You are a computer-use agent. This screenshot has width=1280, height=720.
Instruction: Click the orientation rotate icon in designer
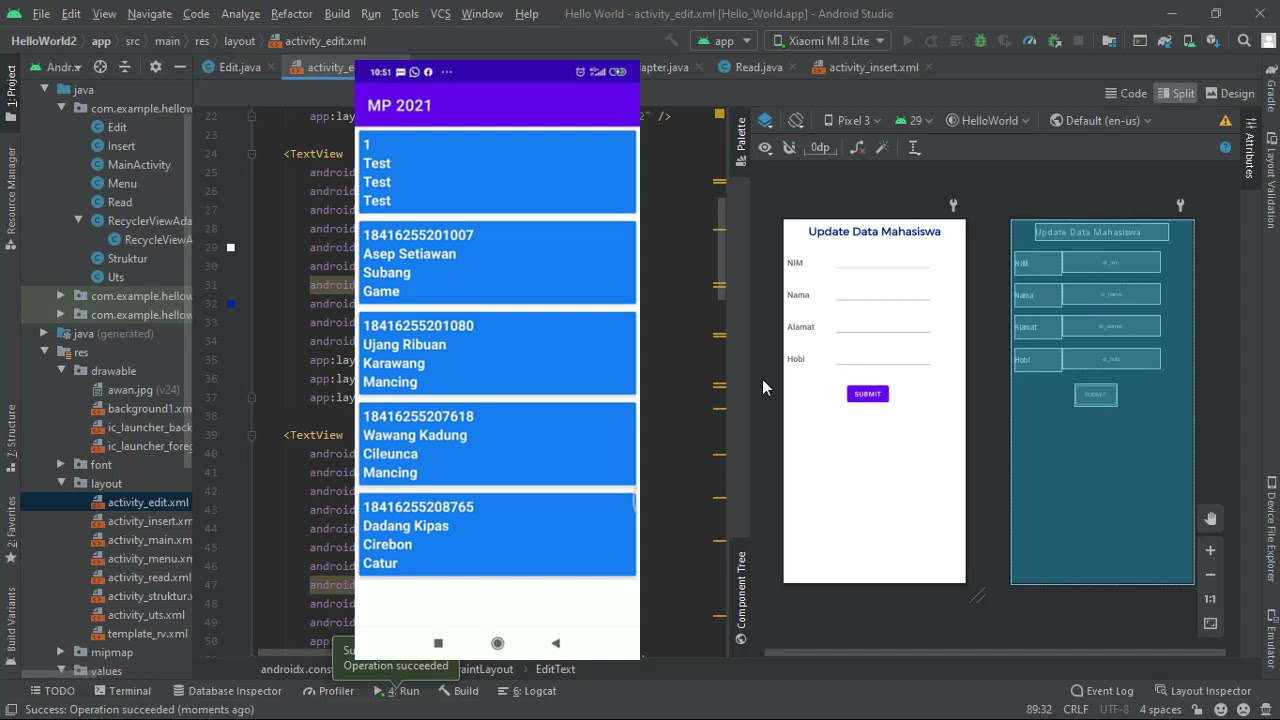tap(796, 120)
